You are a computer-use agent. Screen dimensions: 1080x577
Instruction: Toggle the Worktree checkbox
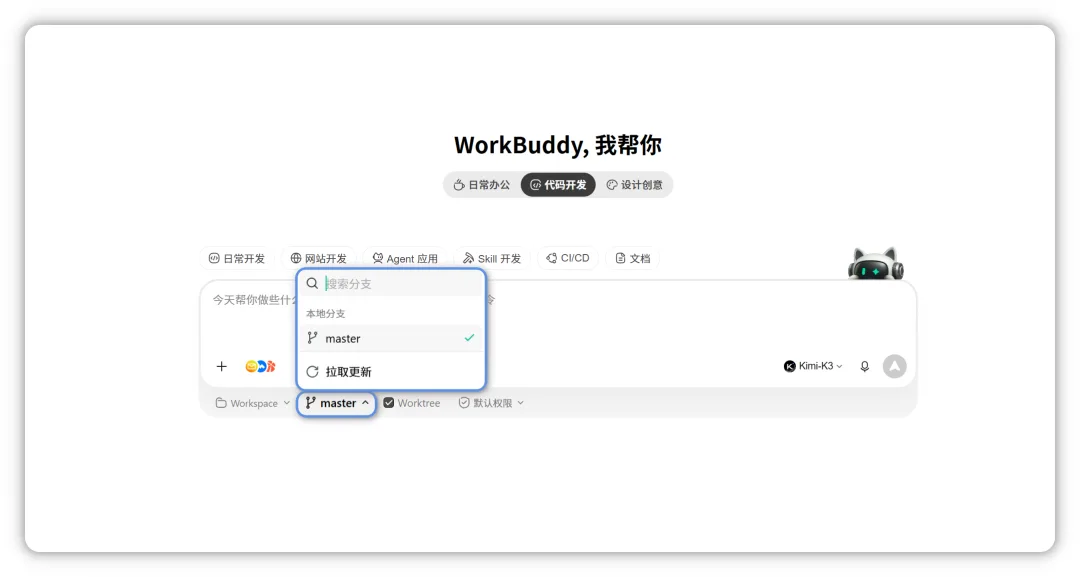click(388, 403)
